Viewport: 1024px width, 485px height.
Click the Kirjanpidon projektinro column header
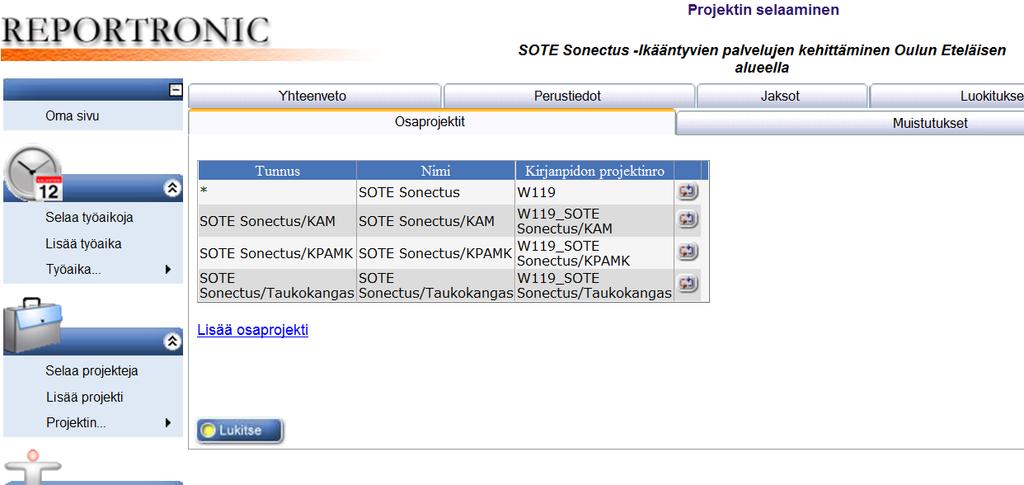coord(595,170)
